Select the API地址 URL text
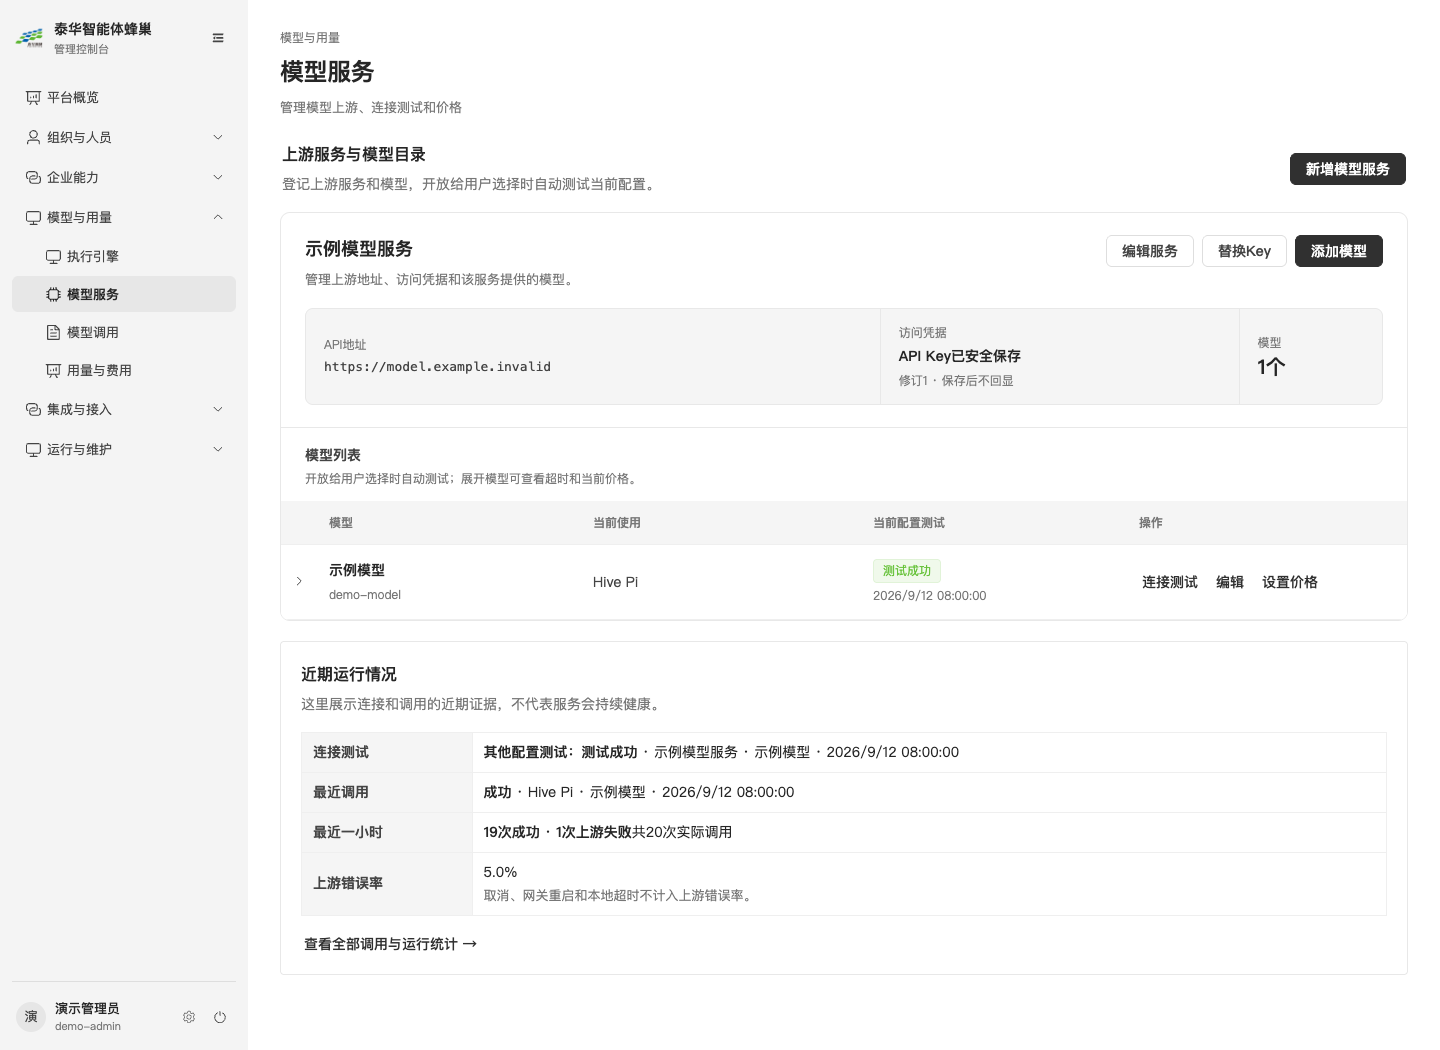1440x1050 pixels. pyautogui.click(x=437, y=367)
